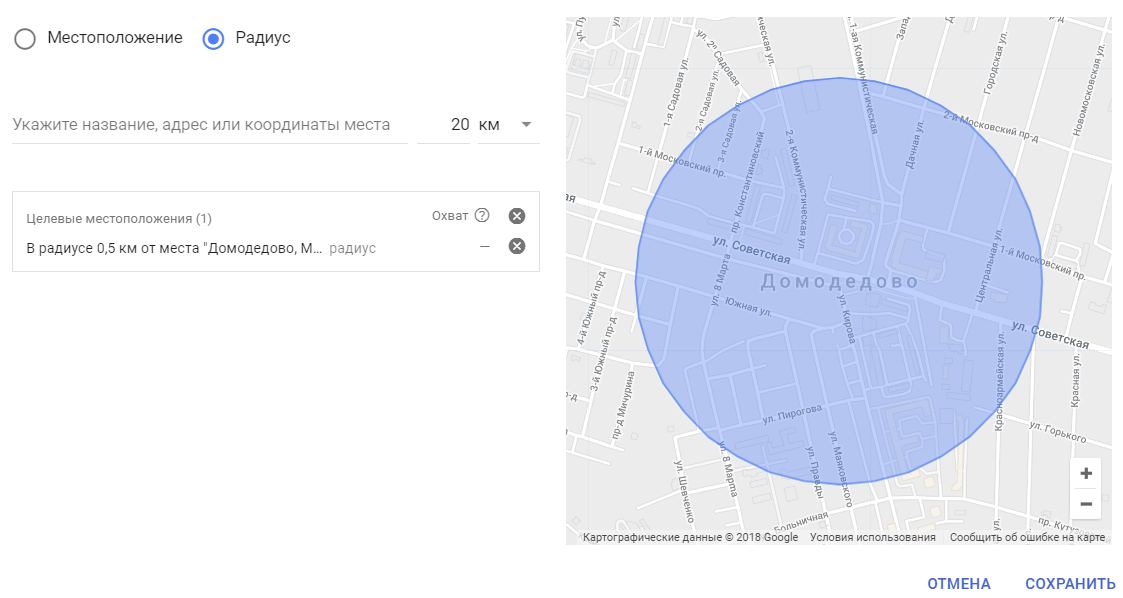The width and height of the screenshot is (1123, 598).
Task: Delete the Домодедово radius target row X icon
Action: 516,247
